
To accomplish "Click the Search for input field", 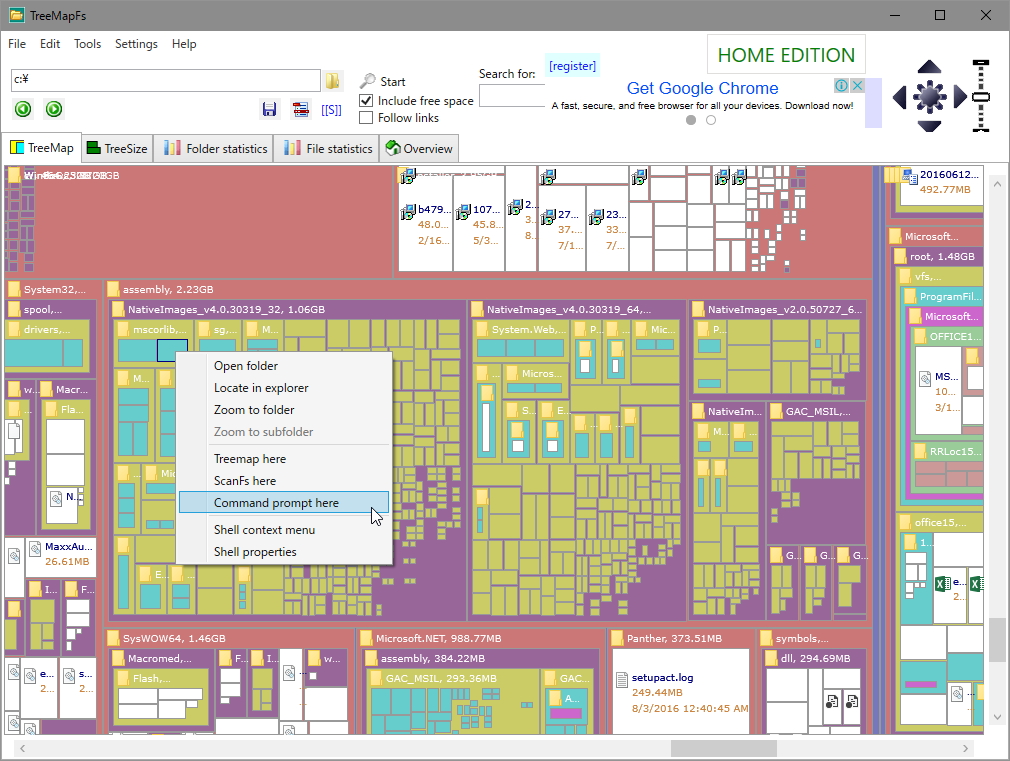I will click(512, 96).
